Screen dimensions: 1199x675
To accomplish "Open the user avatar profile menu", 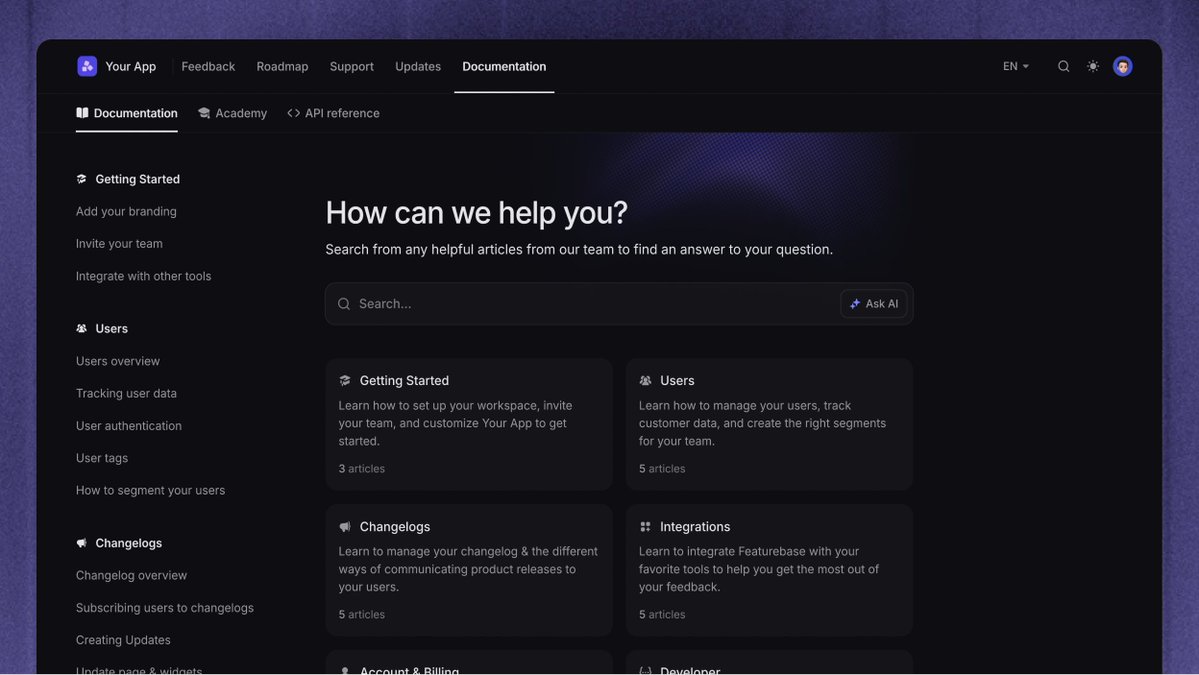I will coord(1123,67).
